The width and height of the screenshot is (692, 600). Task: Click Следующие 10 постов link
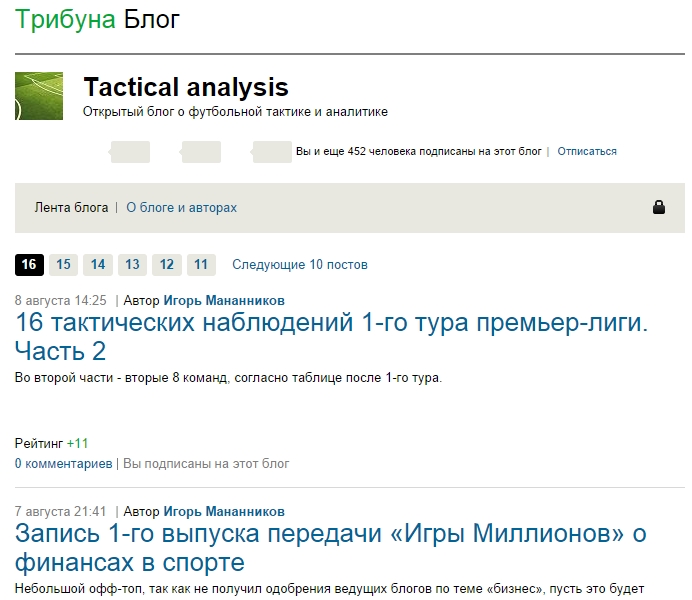click(300, 265)
